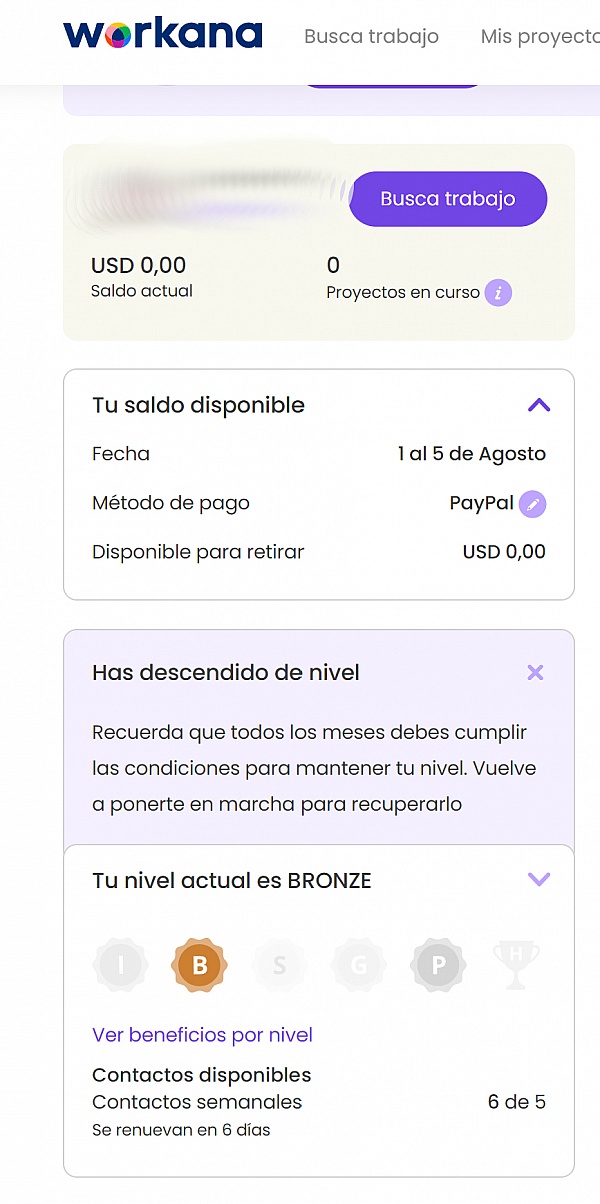Viewport: 600px width, 1204px height.
Task: Open Ver beneficios por nivel link
Action: (202, 1035)
